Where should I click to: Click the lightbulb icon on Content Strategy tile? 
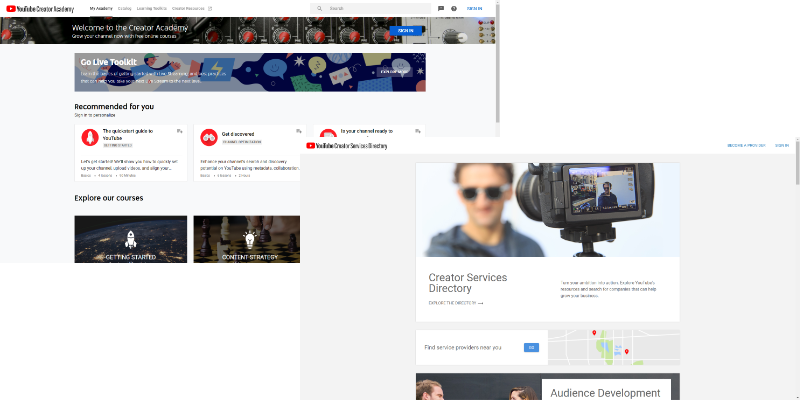pyautogui.click(x=249, y=239)
